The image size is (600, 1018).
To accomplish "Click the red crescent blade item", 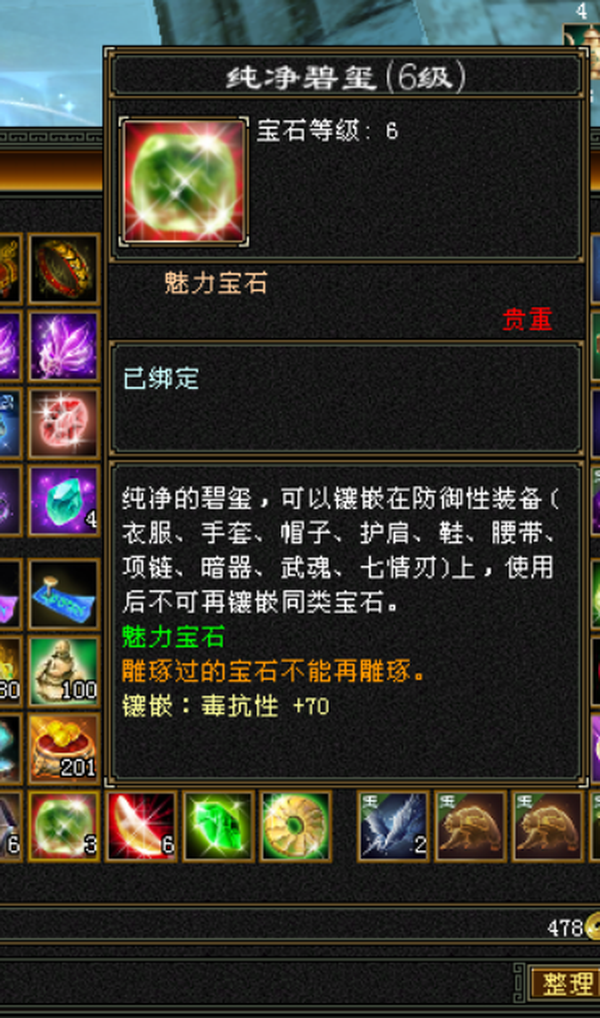I will (x=141, y=826).
